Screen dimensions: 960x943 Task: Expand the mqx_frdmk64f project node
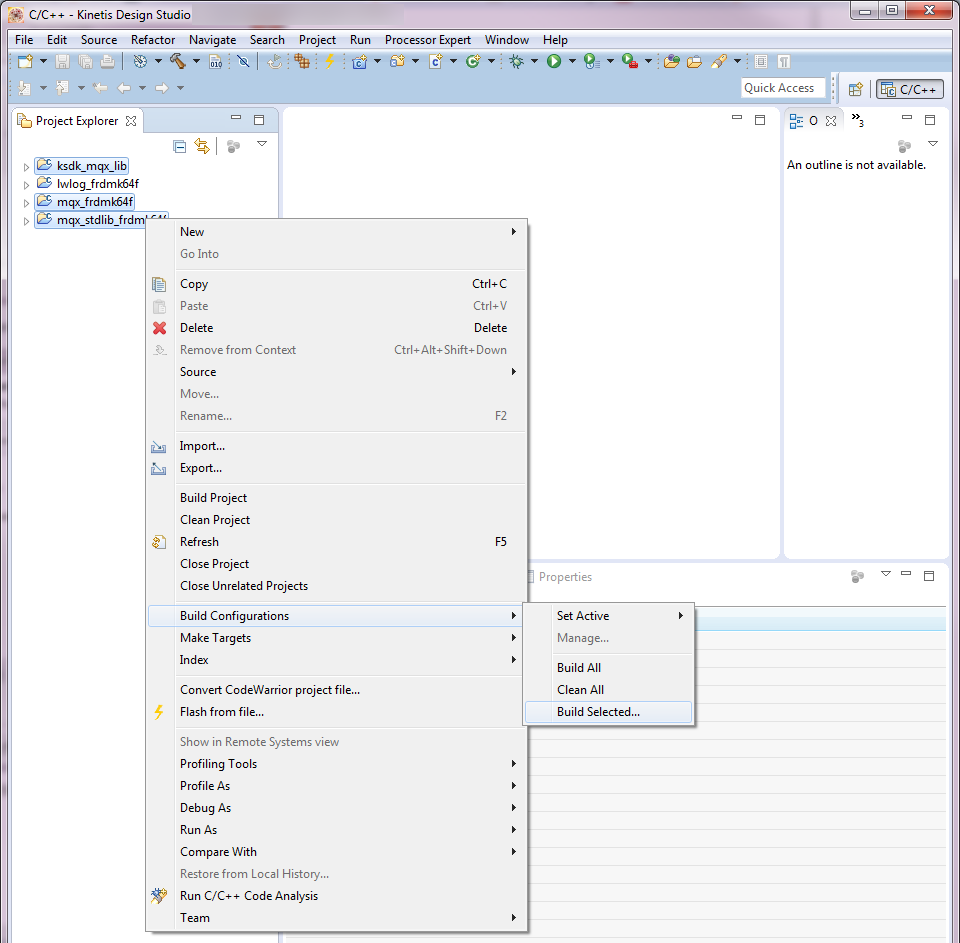tap(26, 203)
